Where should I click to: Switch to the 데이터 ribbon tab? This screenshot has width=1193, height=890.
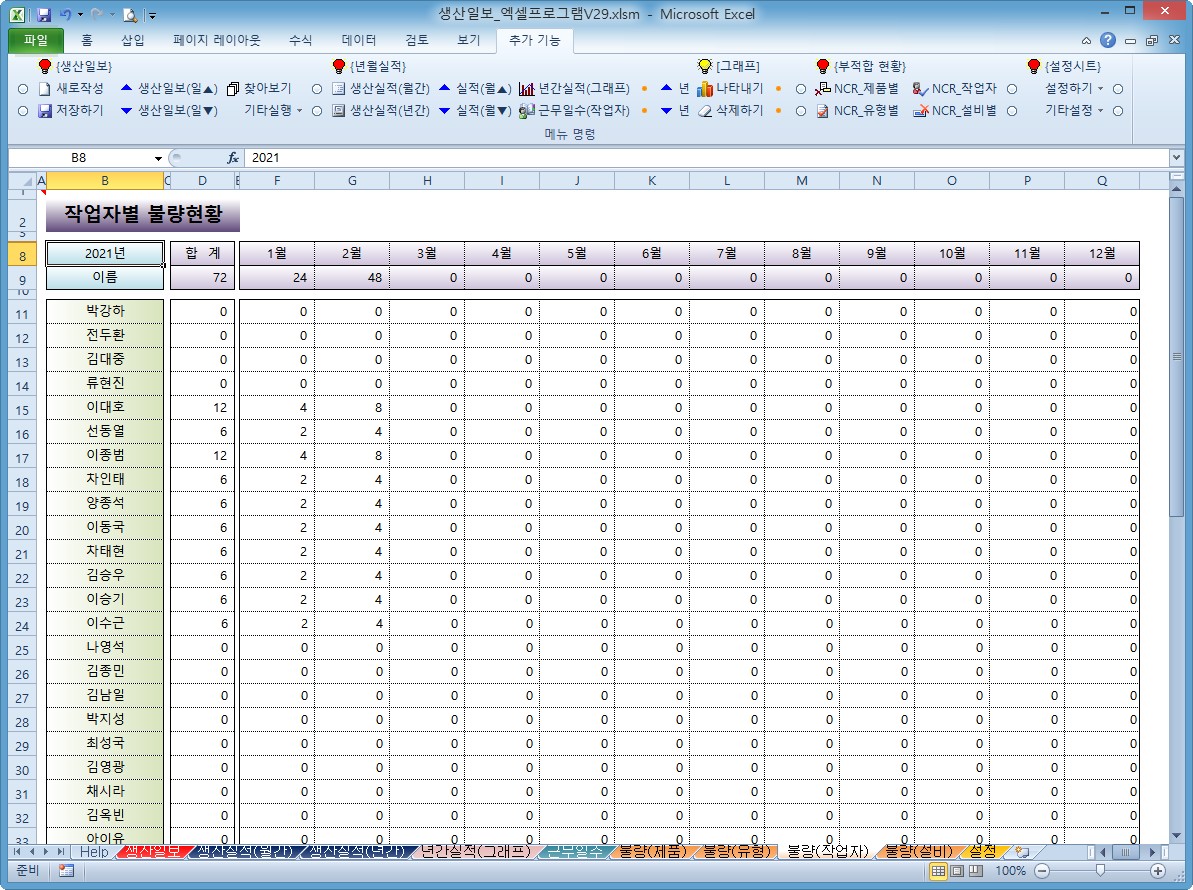358,40
